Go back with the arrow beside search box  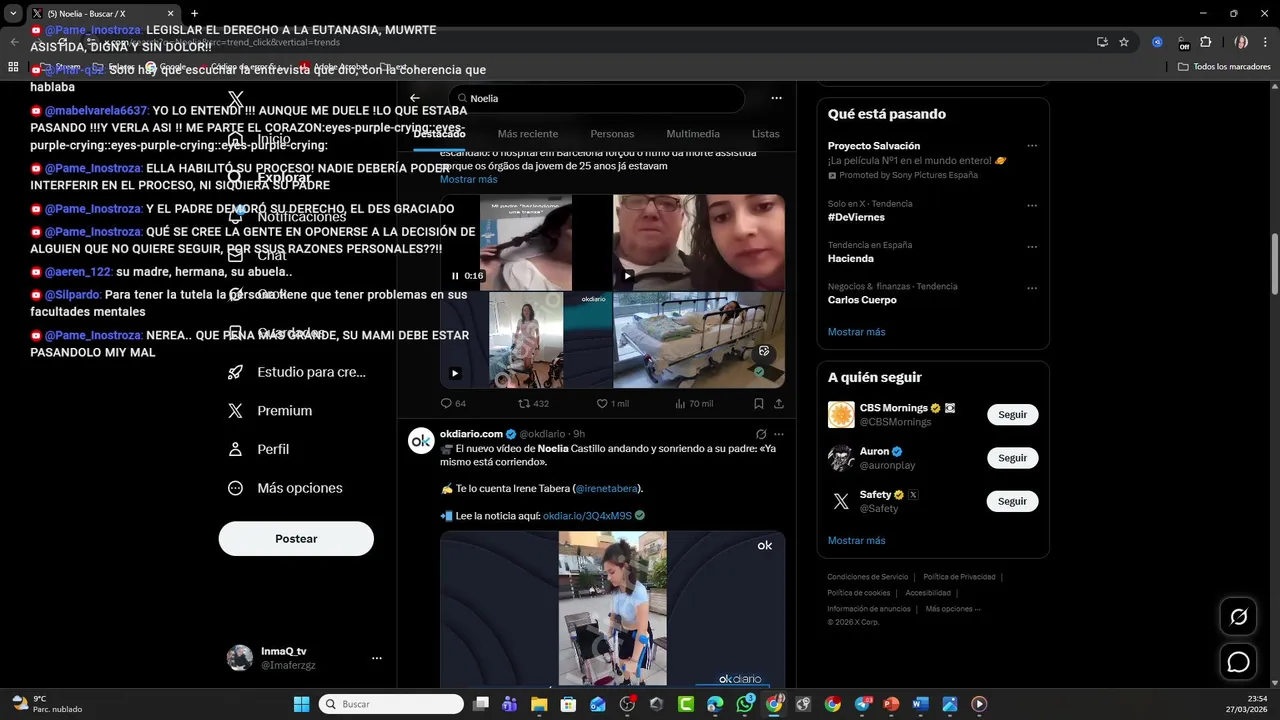tap(415, 98)
